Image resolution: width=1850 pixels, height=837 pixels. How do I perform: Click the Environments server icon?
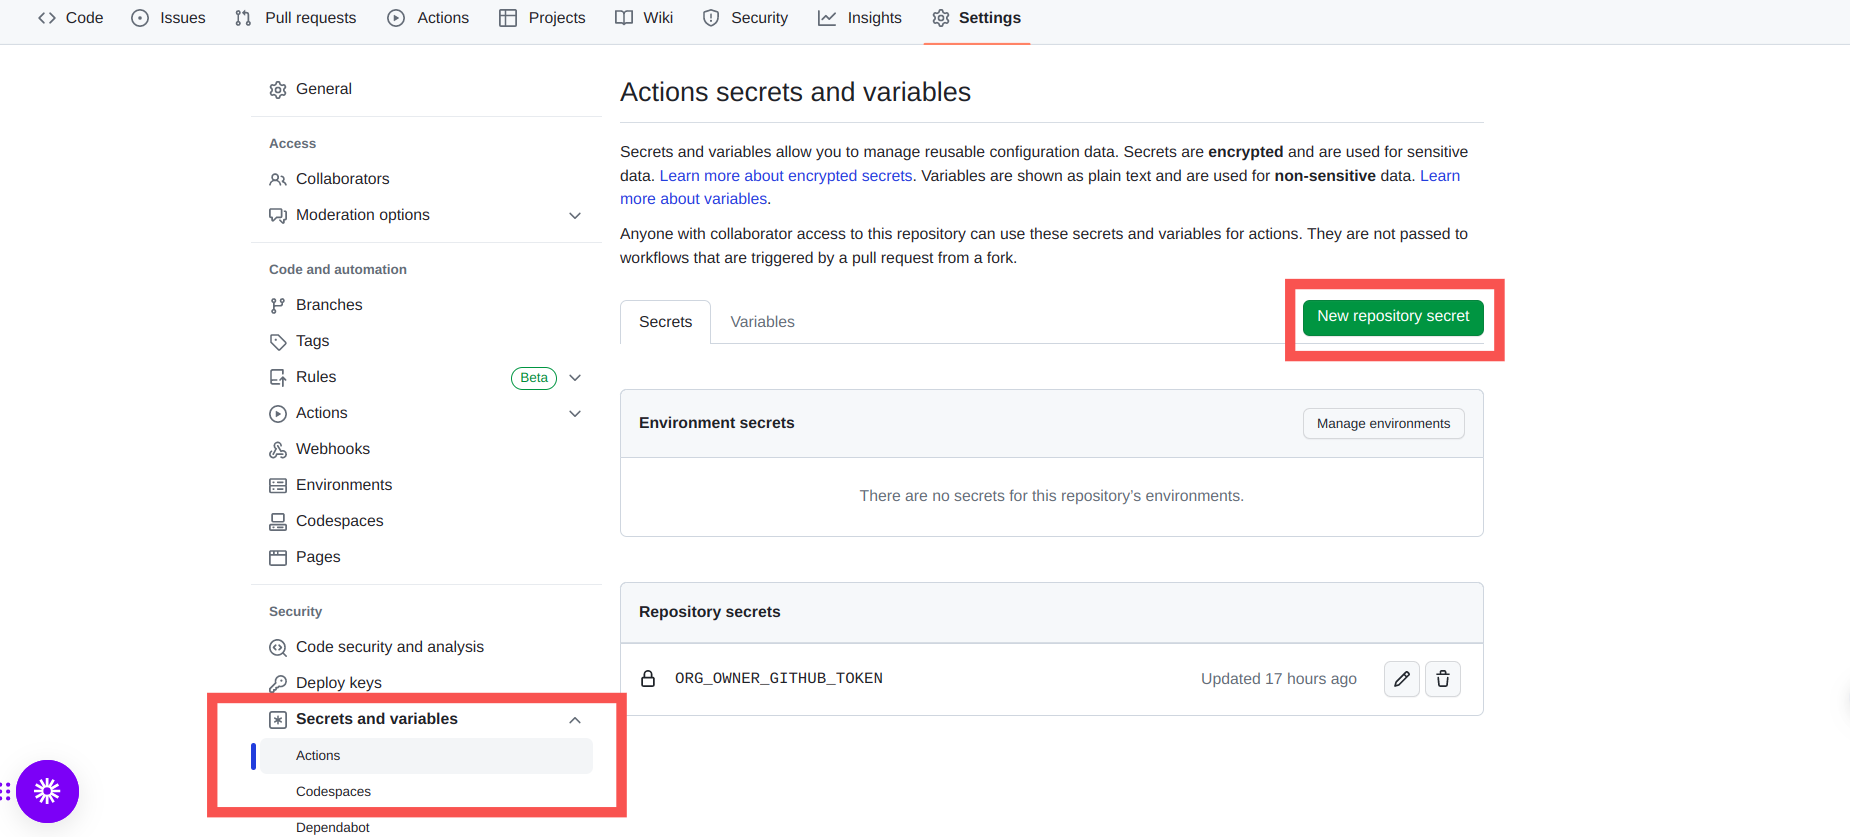tap(278, 486)
